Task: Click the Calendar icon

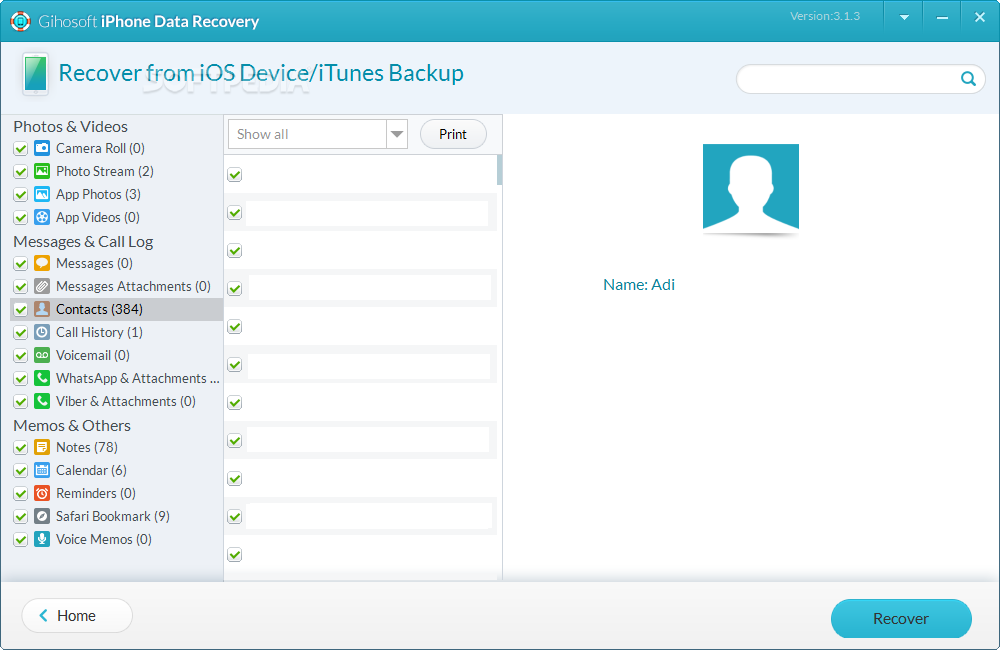Action: [x=42, y=470]
